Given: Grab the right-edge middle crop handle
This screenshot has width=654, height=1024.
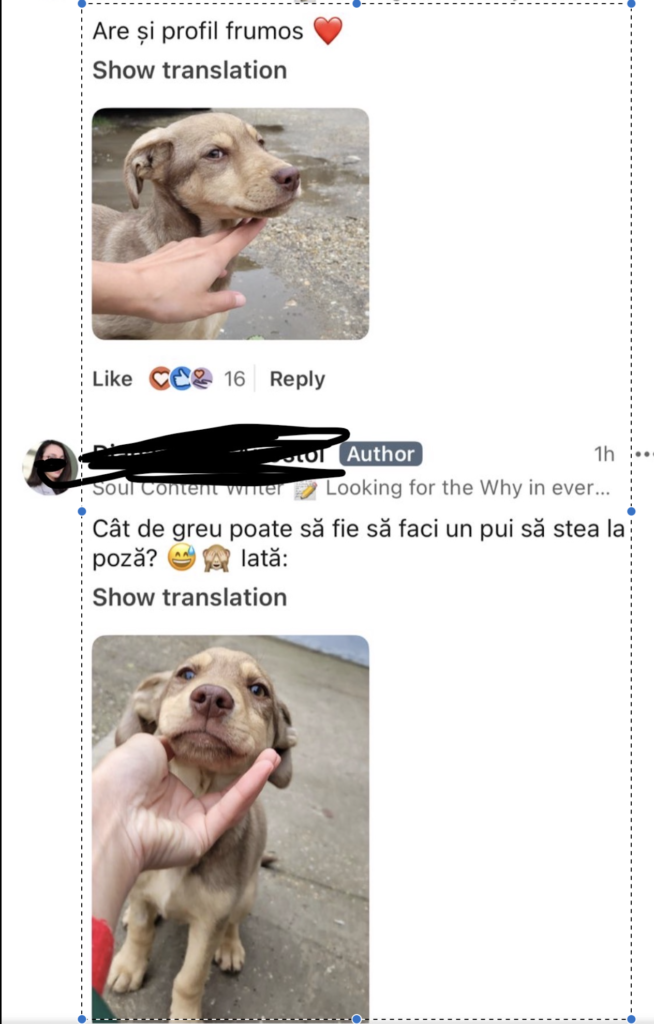Looking at the screenshot, I should 631,511.
